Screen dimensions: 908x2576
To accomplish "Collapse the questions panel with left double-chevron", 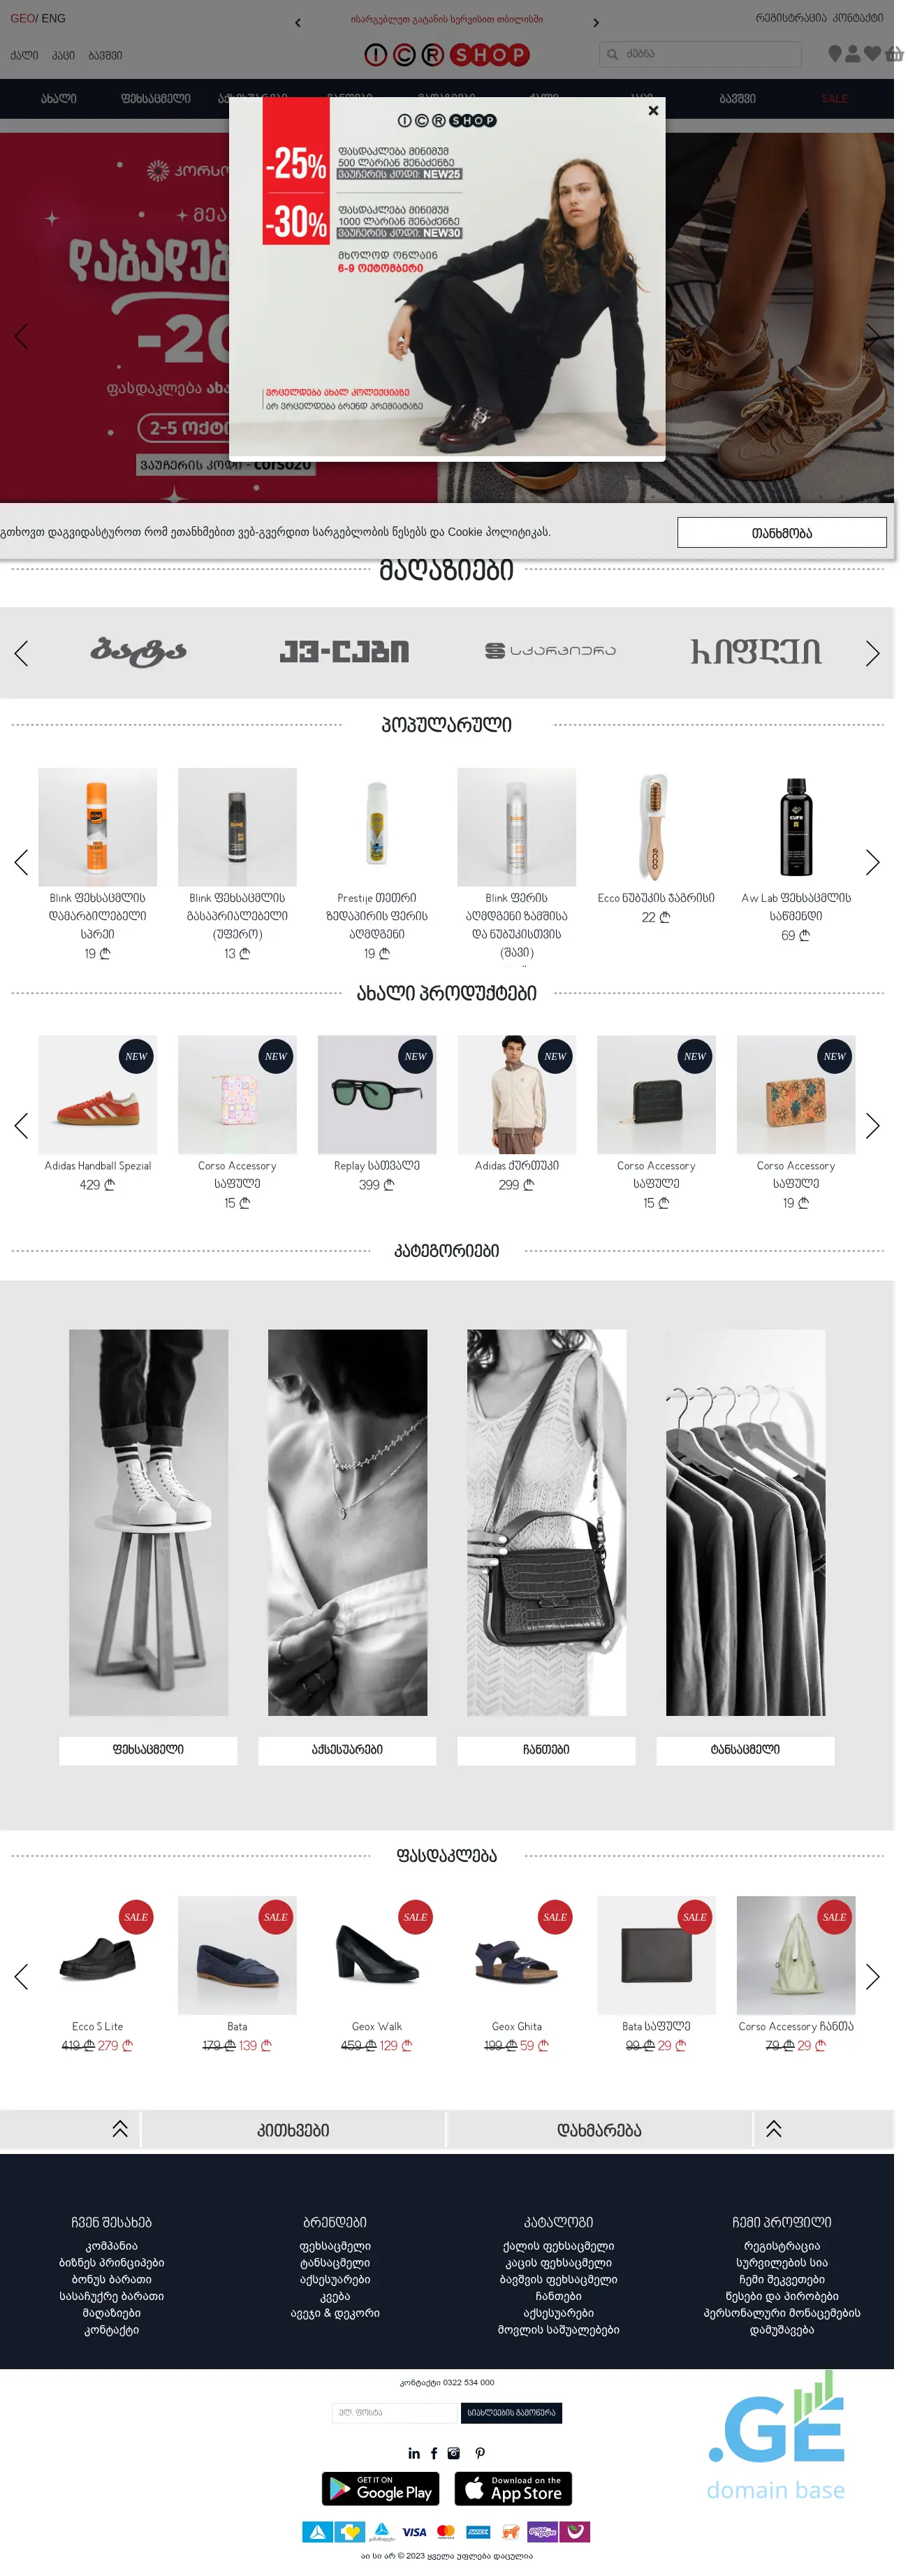I will click(x=120, y=2129).
